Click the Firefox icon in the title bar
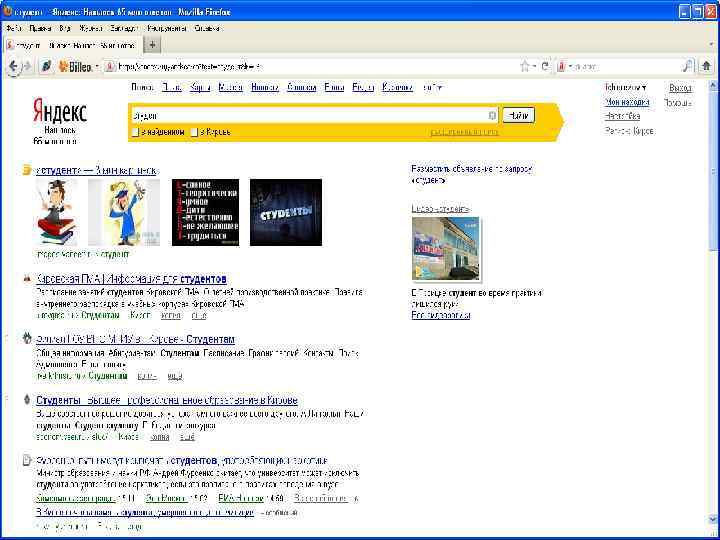The height and width of the screenshot is (540, 720). [x=7, y=12]
